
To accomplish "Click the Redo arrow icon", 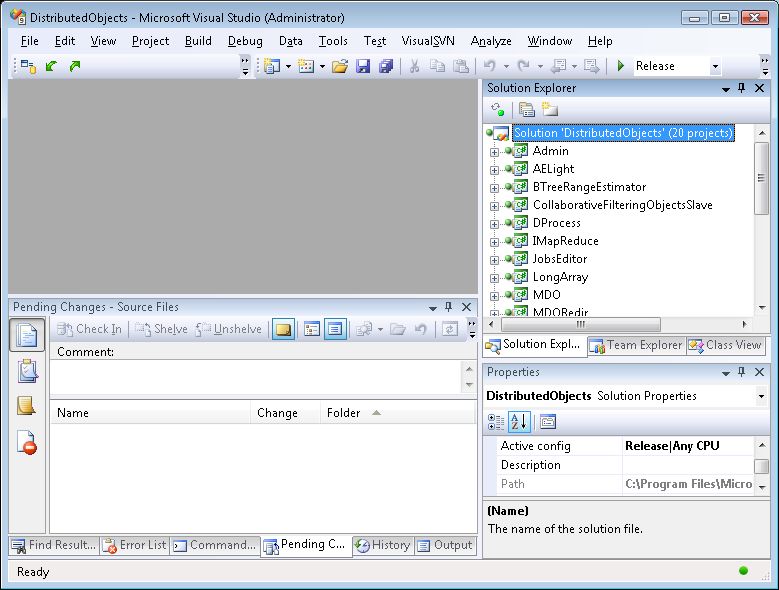I will 524,66.
